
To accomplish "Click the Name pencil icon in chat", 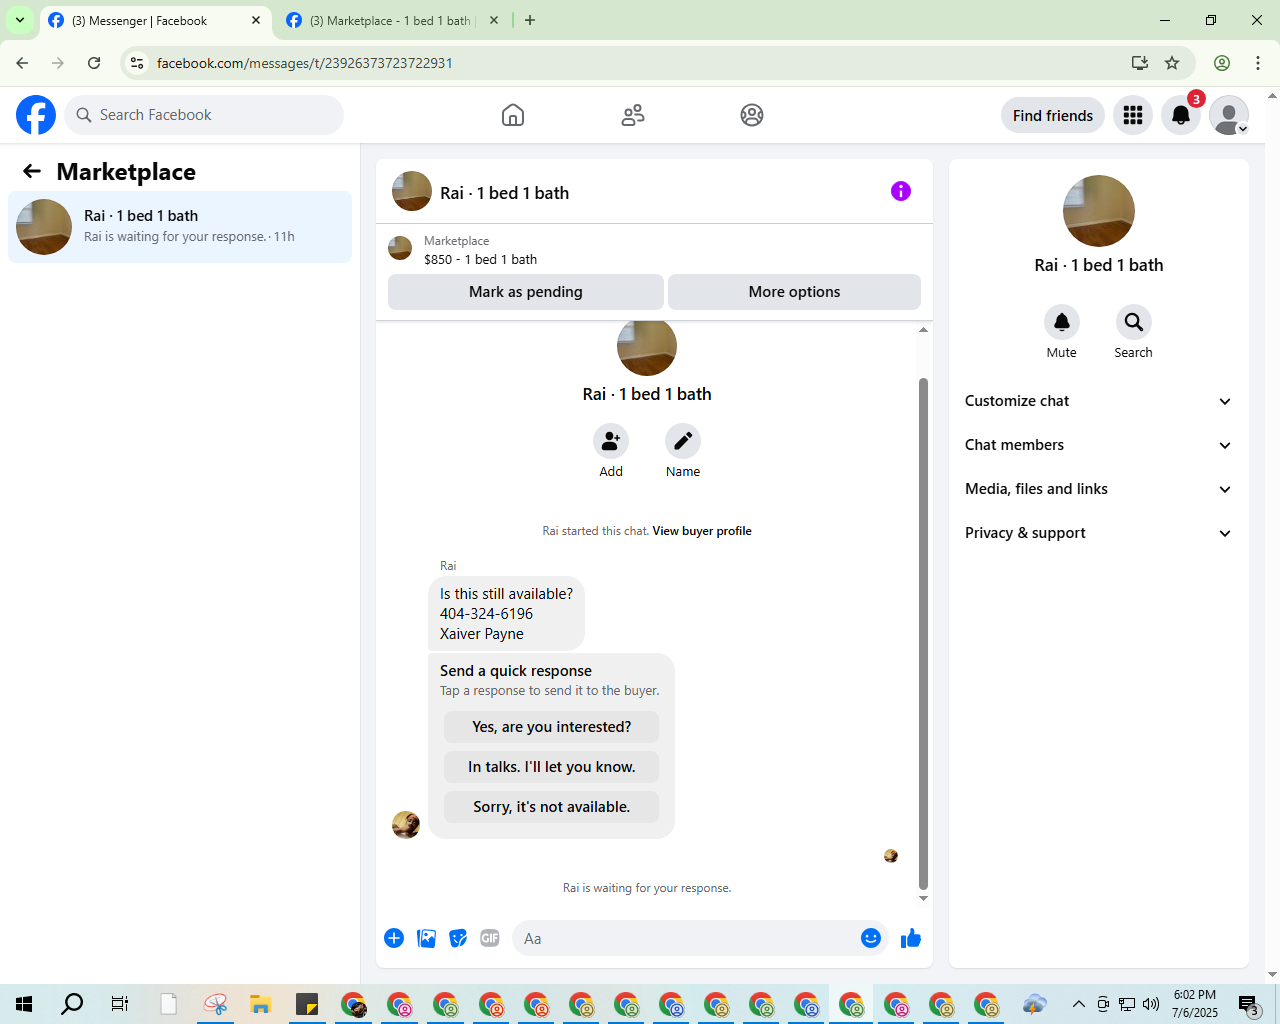I will (x=683, y=441).
